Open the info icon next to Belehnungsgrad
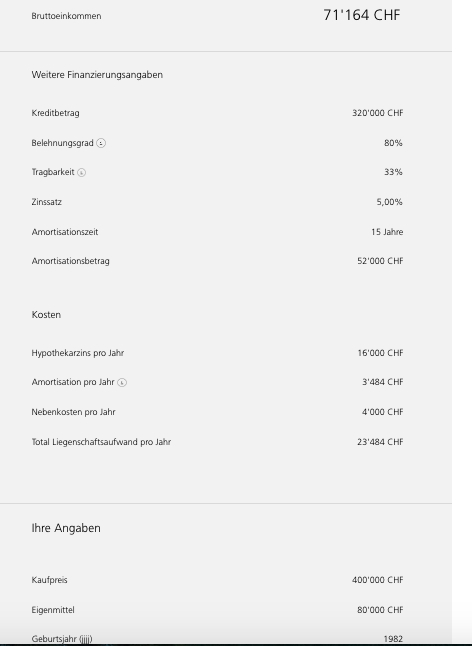This screenshot has width=472, height=646. point(101,143)
